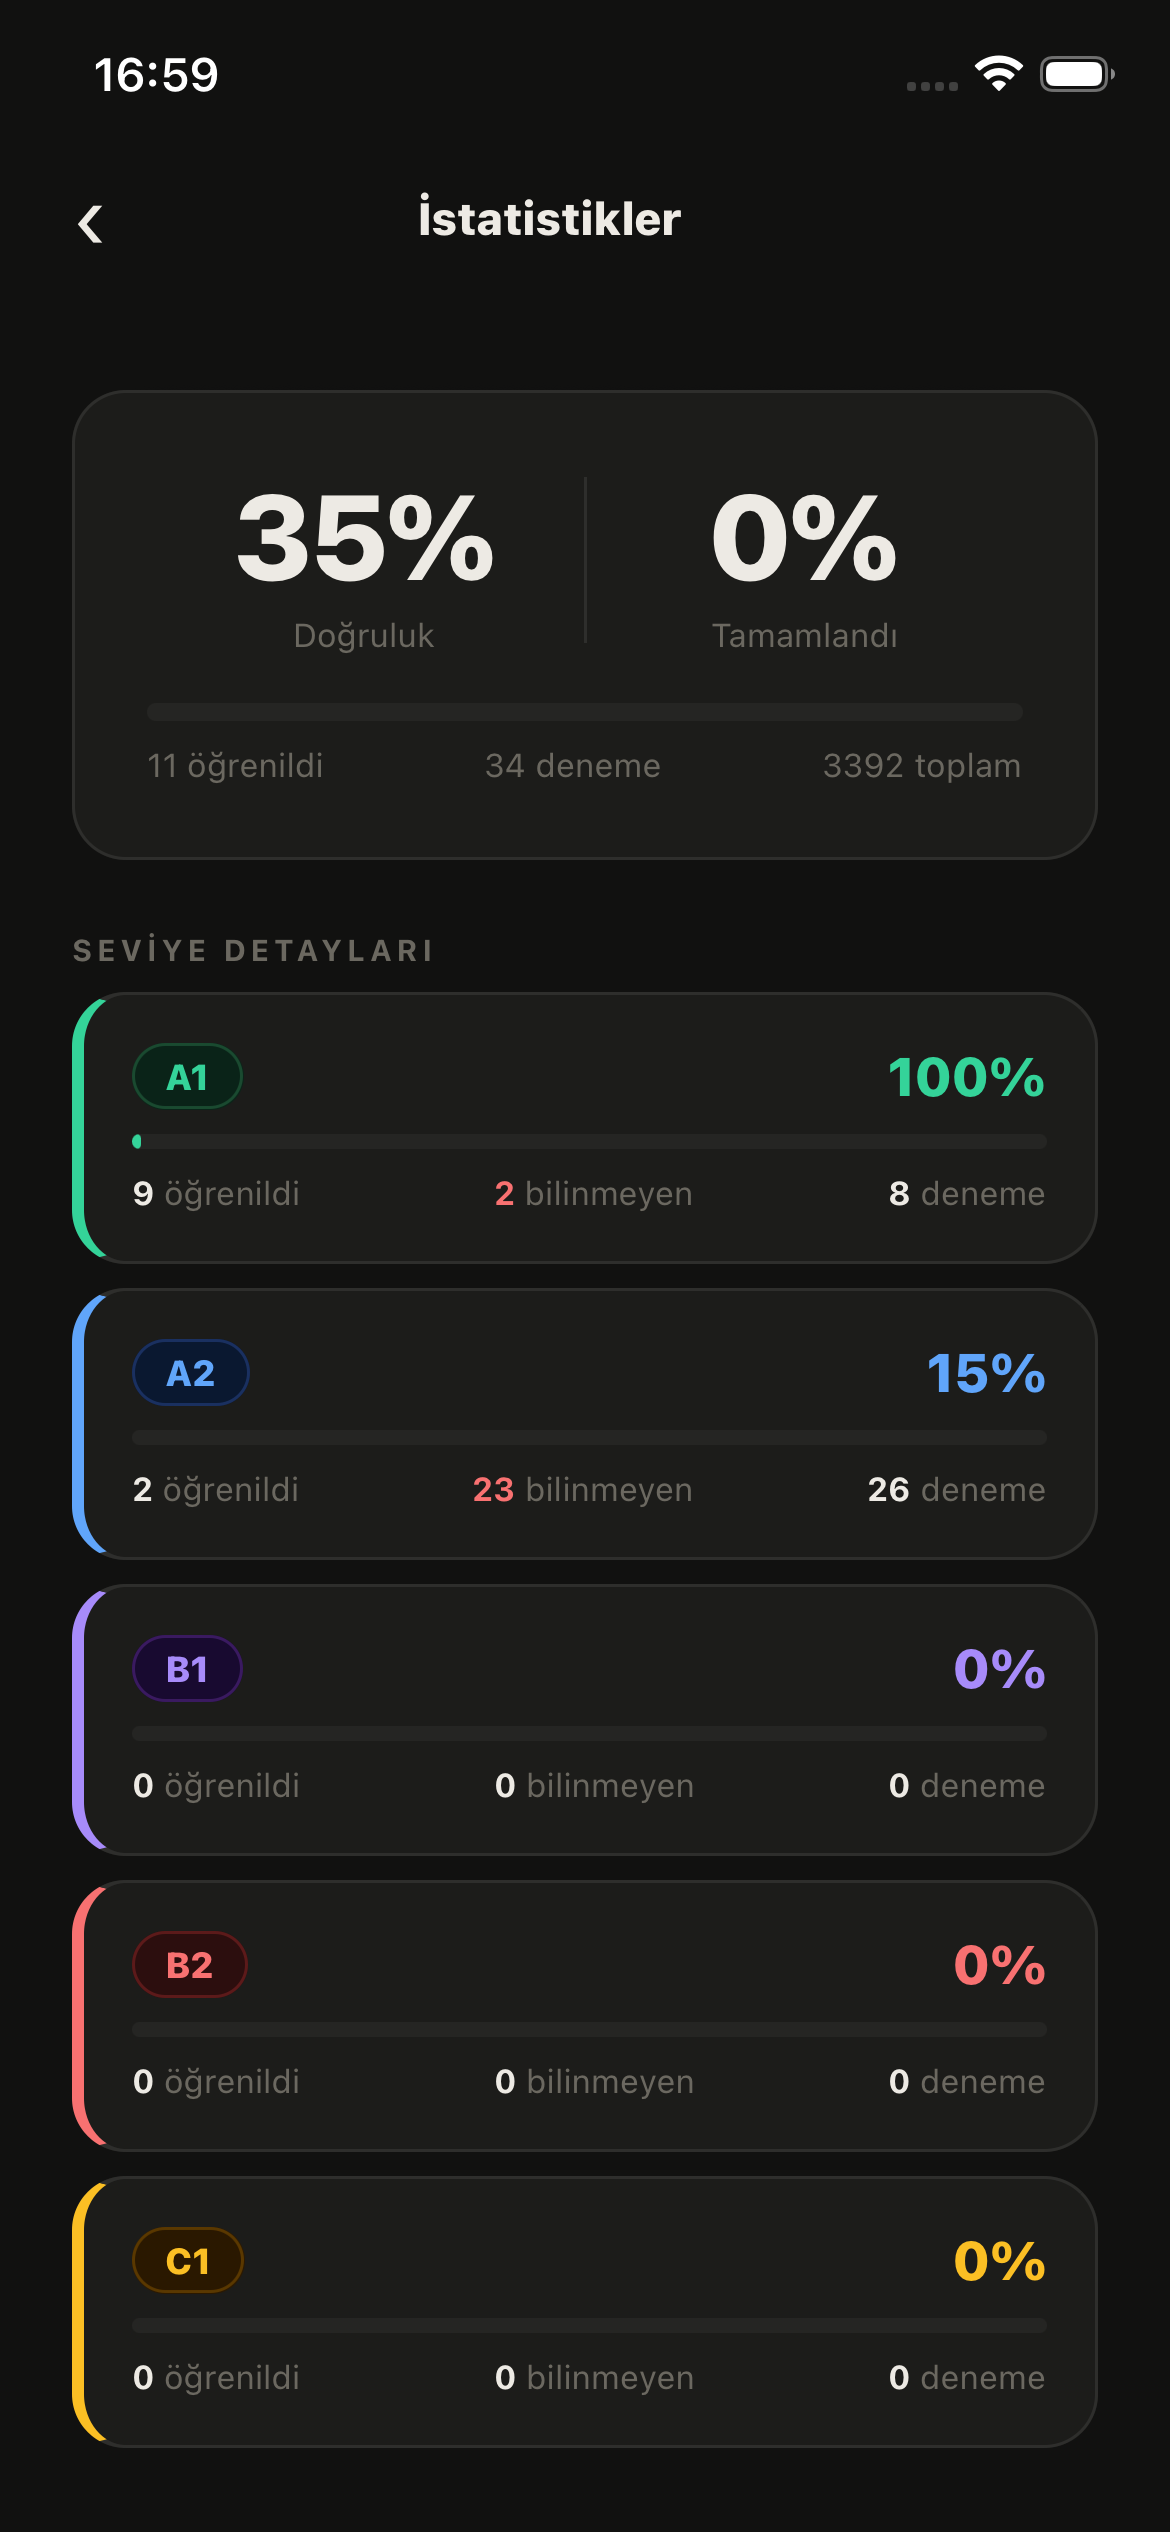1170x2532 pixels.
Task: Select the A2 level badge
Action: tap(190, 1372)
